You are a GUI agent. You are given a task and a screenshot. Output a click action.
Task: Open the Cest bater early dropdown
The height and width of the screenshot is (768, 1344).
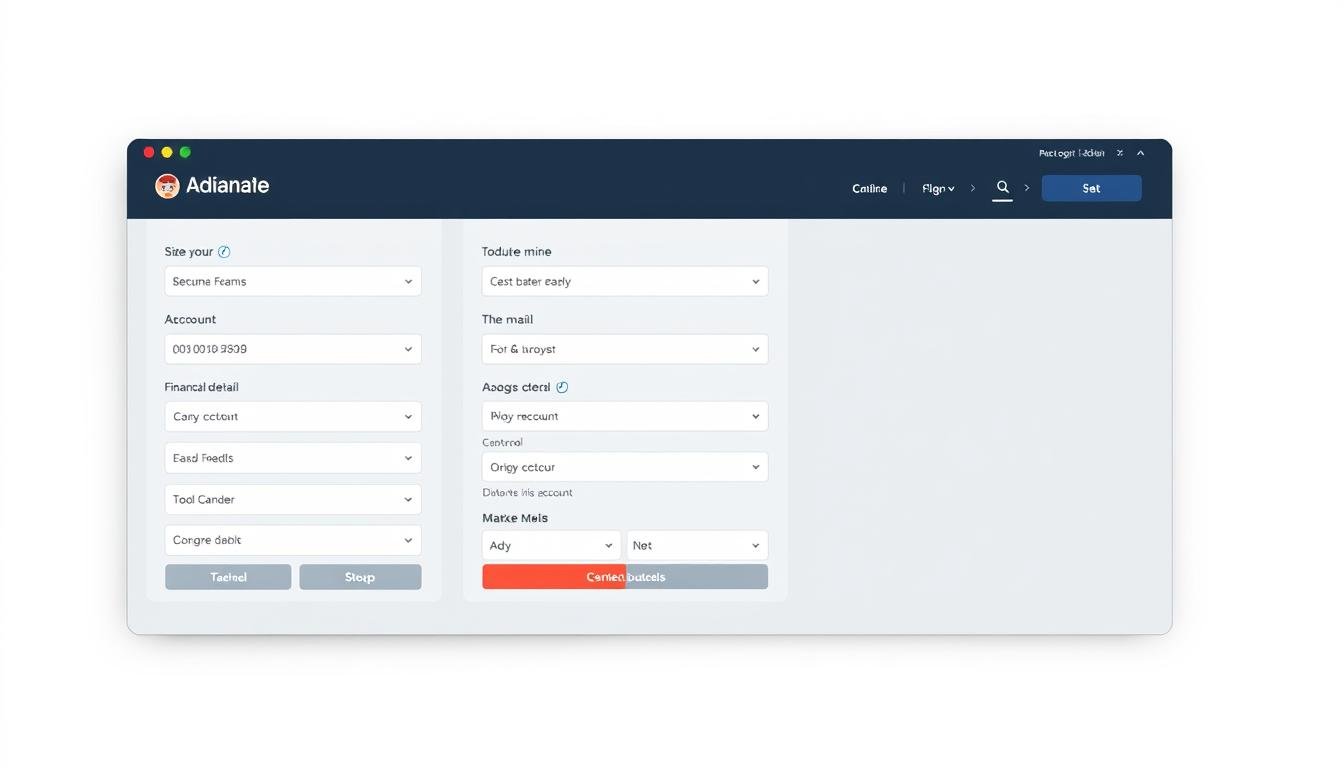[624, 281]
